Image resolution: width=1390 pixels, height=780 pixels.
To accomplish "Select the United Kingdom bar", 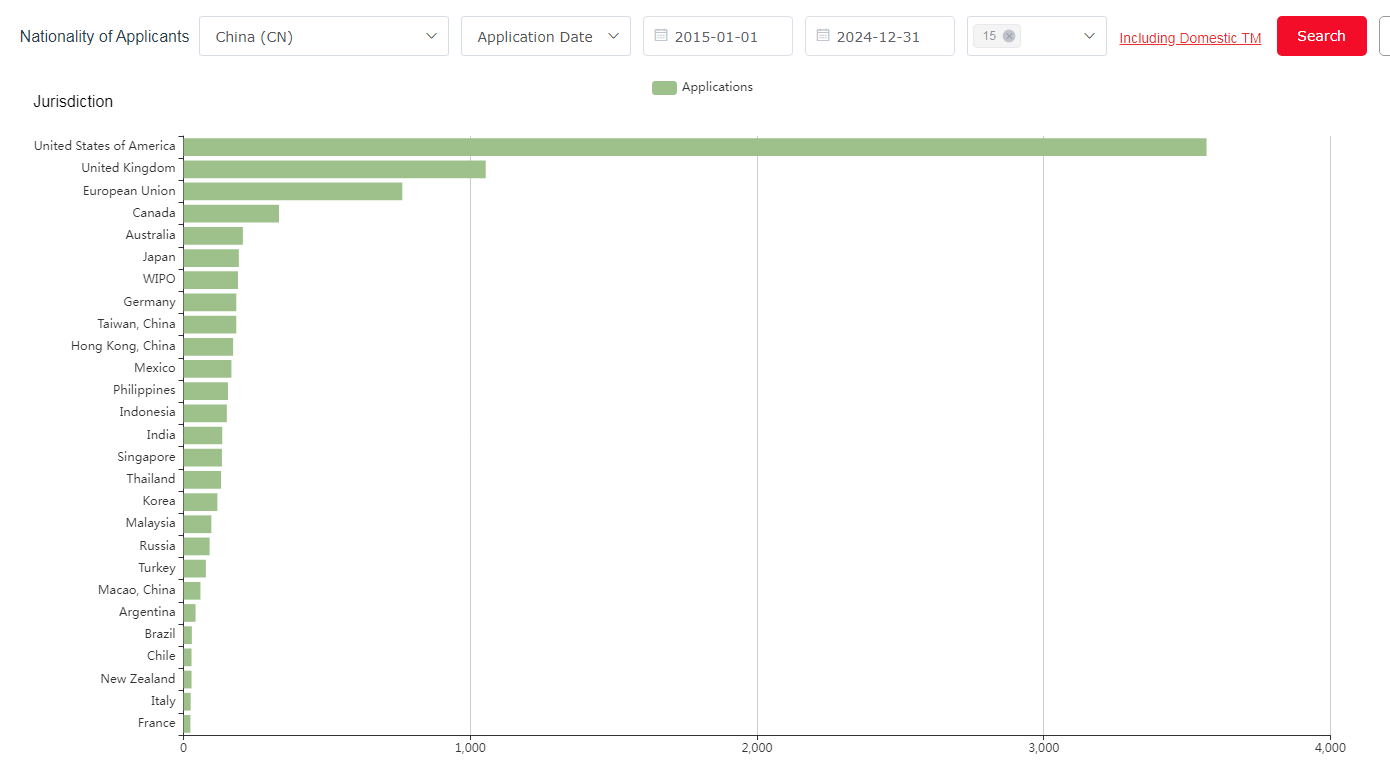I will click(334, 169).
